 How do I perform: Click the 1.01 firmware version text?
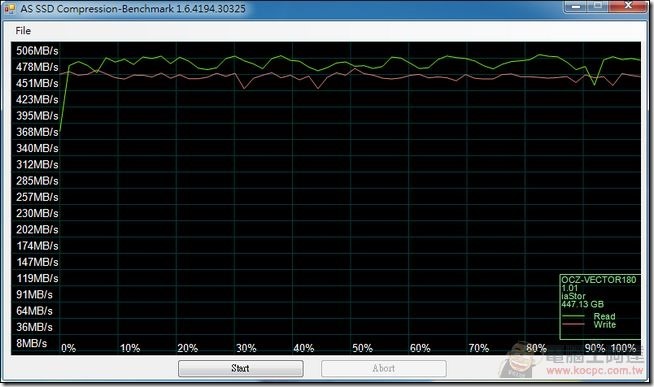click(x=570, y=288)
